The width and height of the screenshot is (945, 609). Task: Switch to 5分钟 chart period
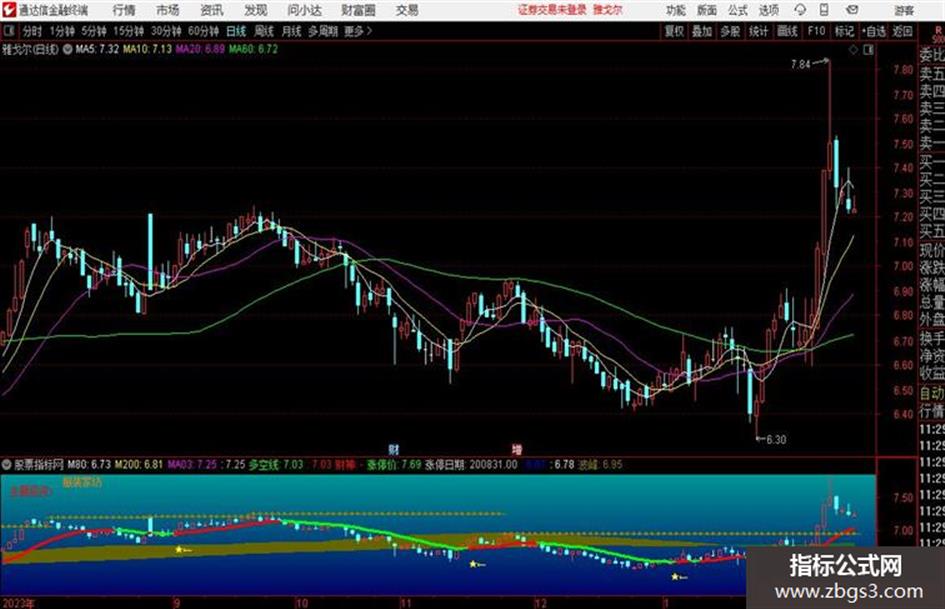94,31
